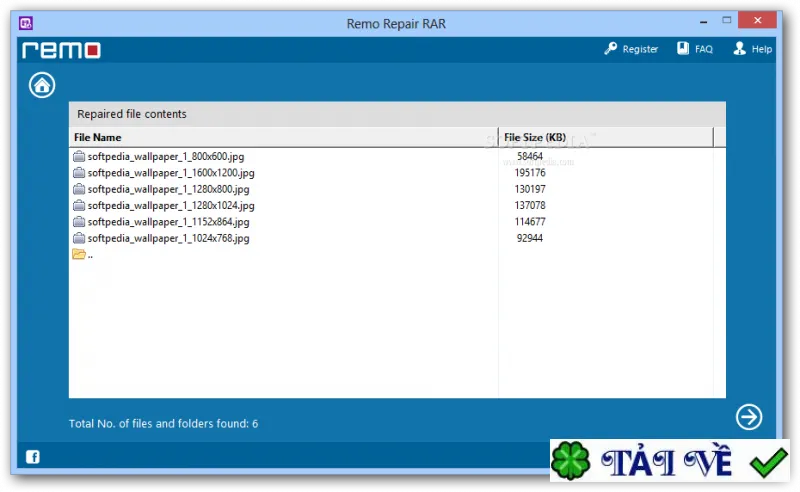Open Register link
Screen dimensions: 800x492
[x=640, y=49]
